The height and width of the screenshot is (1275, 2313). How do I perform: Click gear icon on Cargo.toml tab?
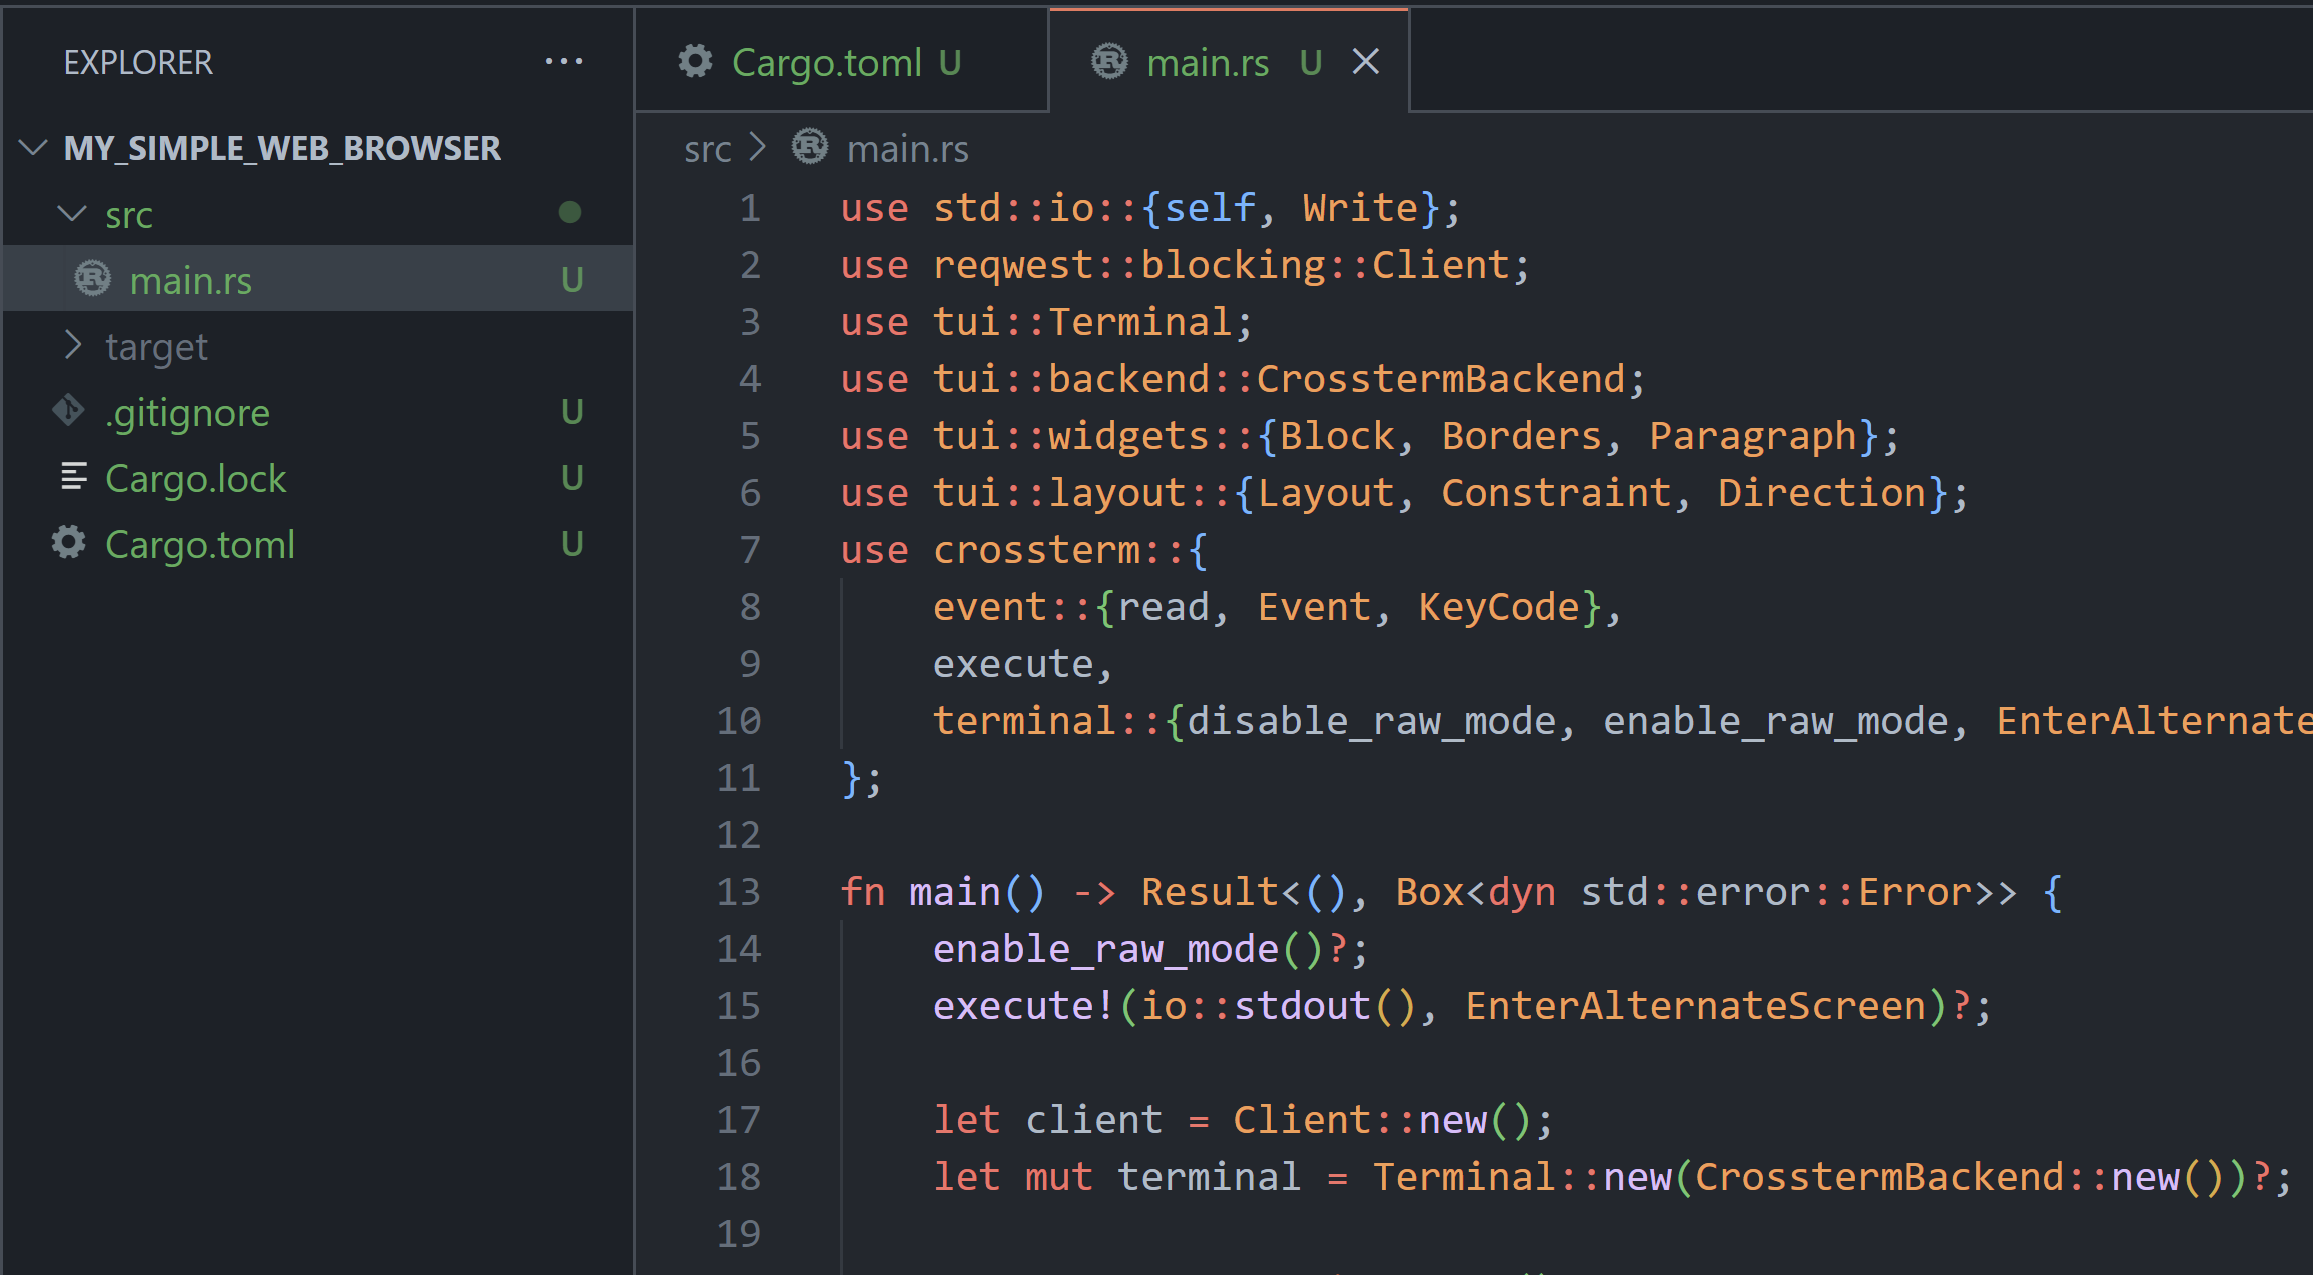[x=696, y=62]
